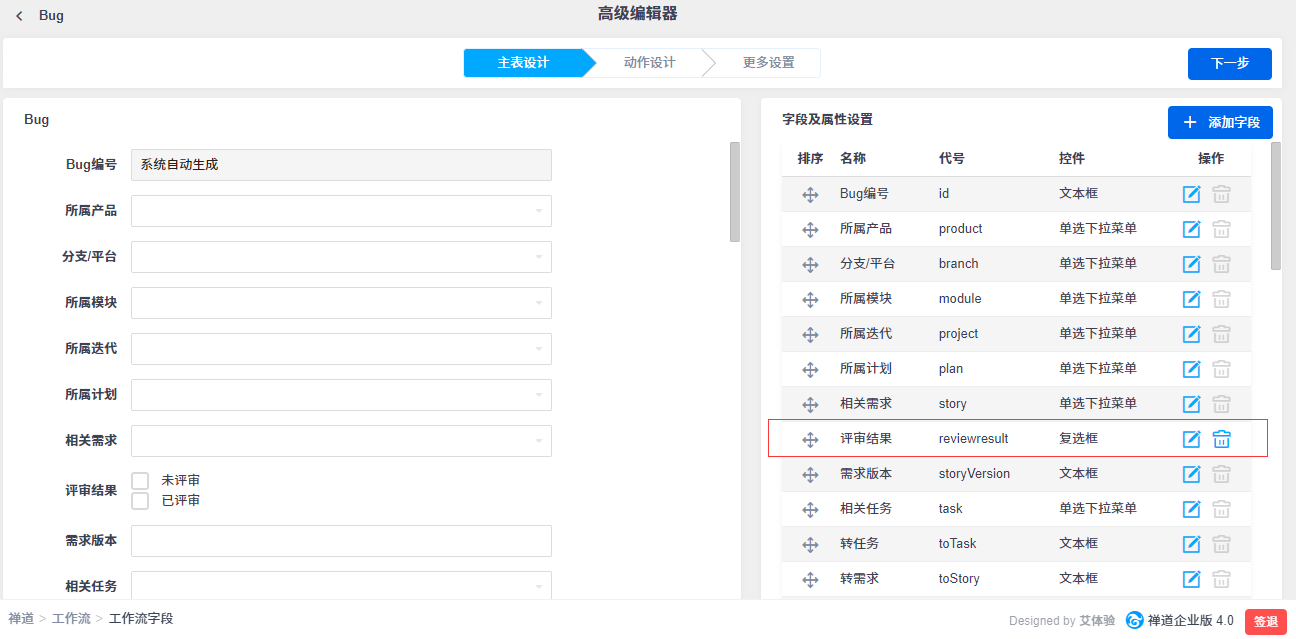Image resolution: width=1296 pixels, height=639 pixels.
Task: Click into the 需求版本 text input
Action: [341, 541]
